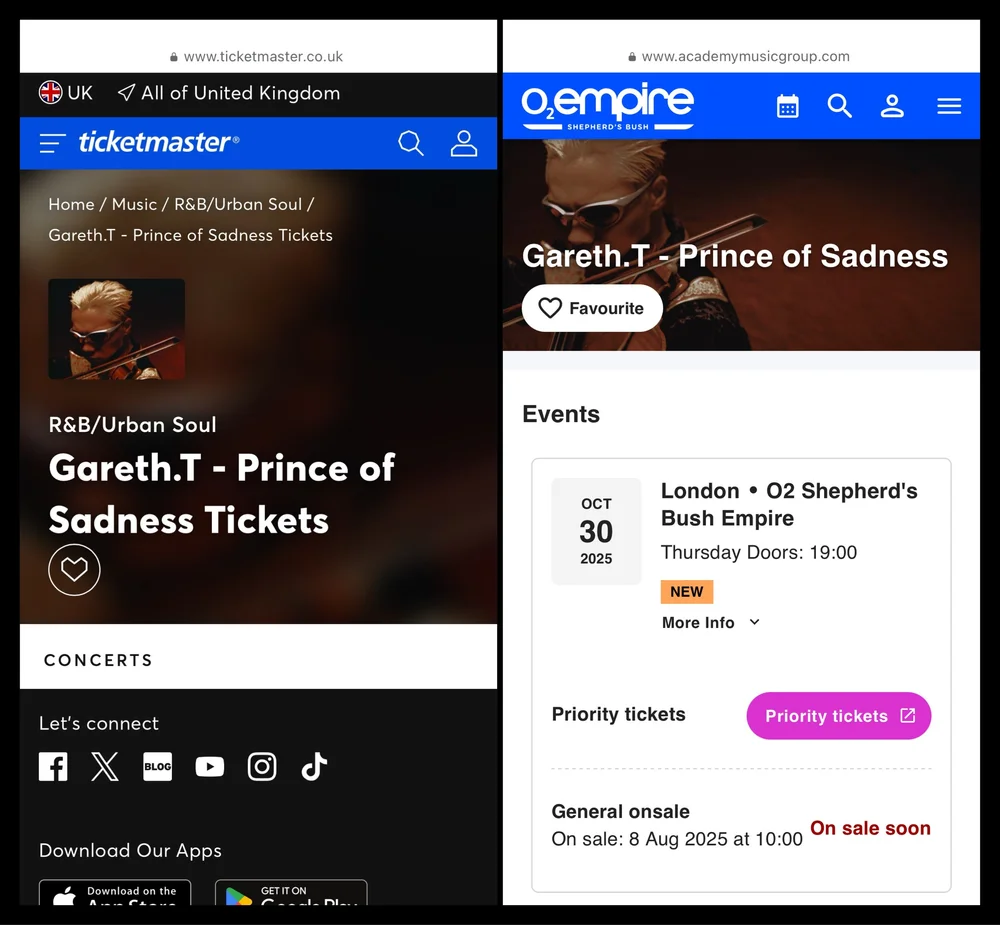Click 'On sale: 8 Aug 2025 at 10:00' text
The width and height of the screenshot is (1000, 925).
[x=677, y=839]
